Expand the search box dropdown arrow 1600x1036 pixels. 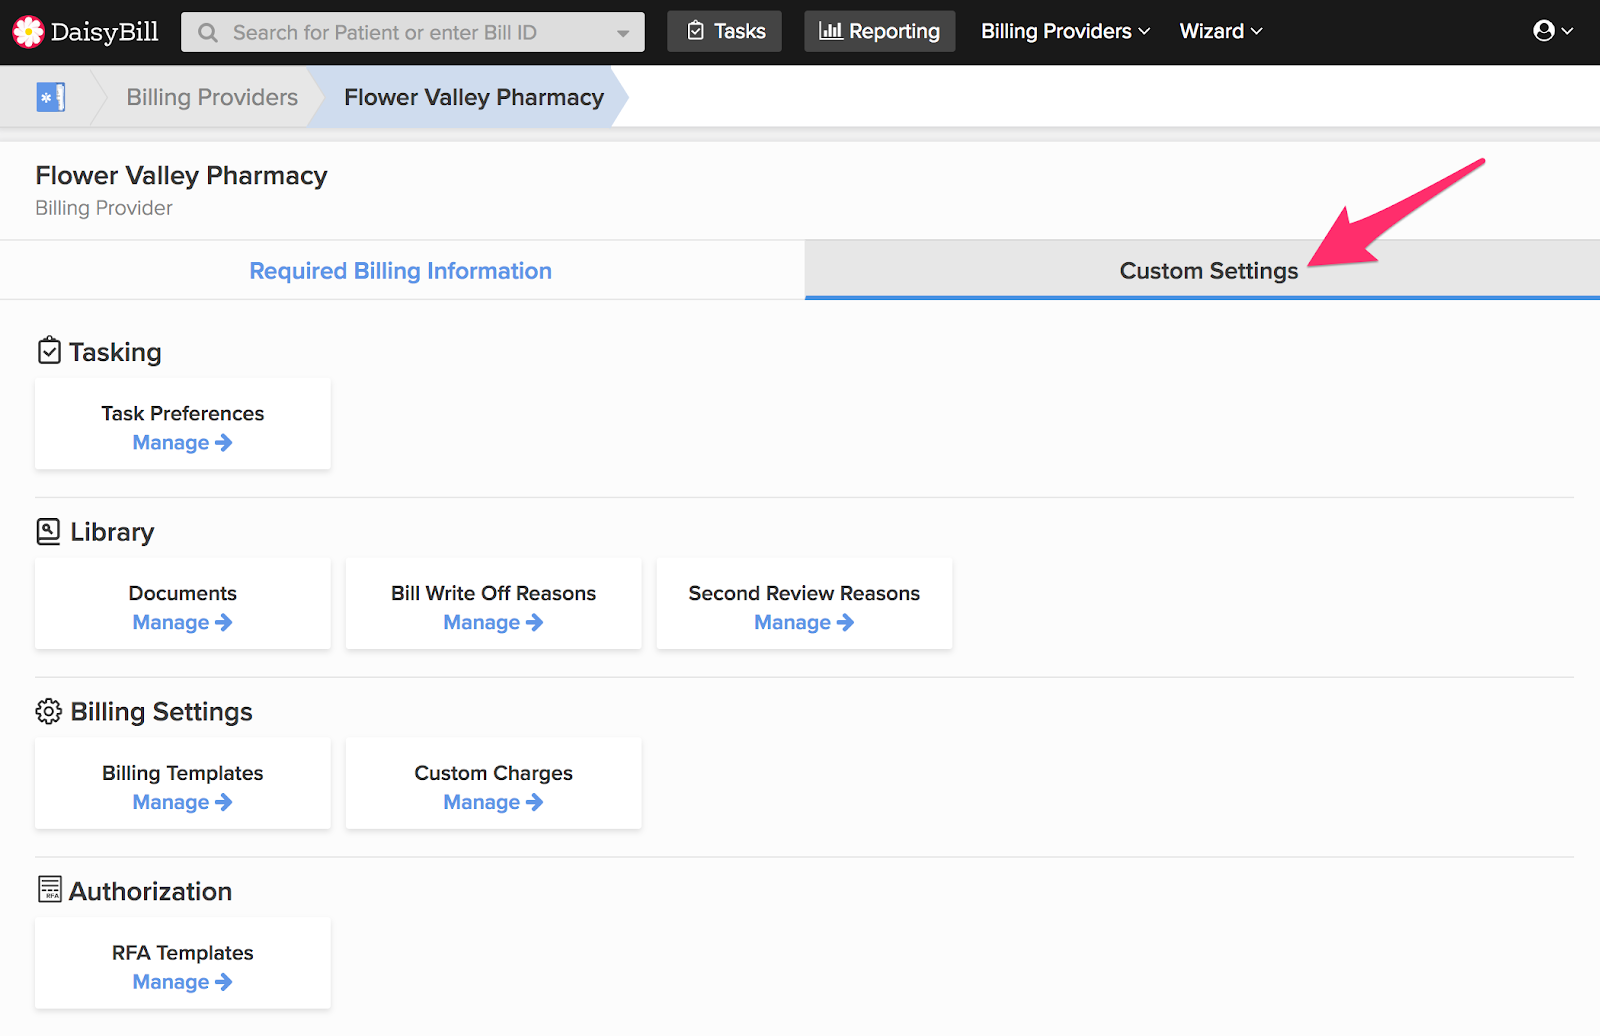pyautogui.click(x=623, y=33)
